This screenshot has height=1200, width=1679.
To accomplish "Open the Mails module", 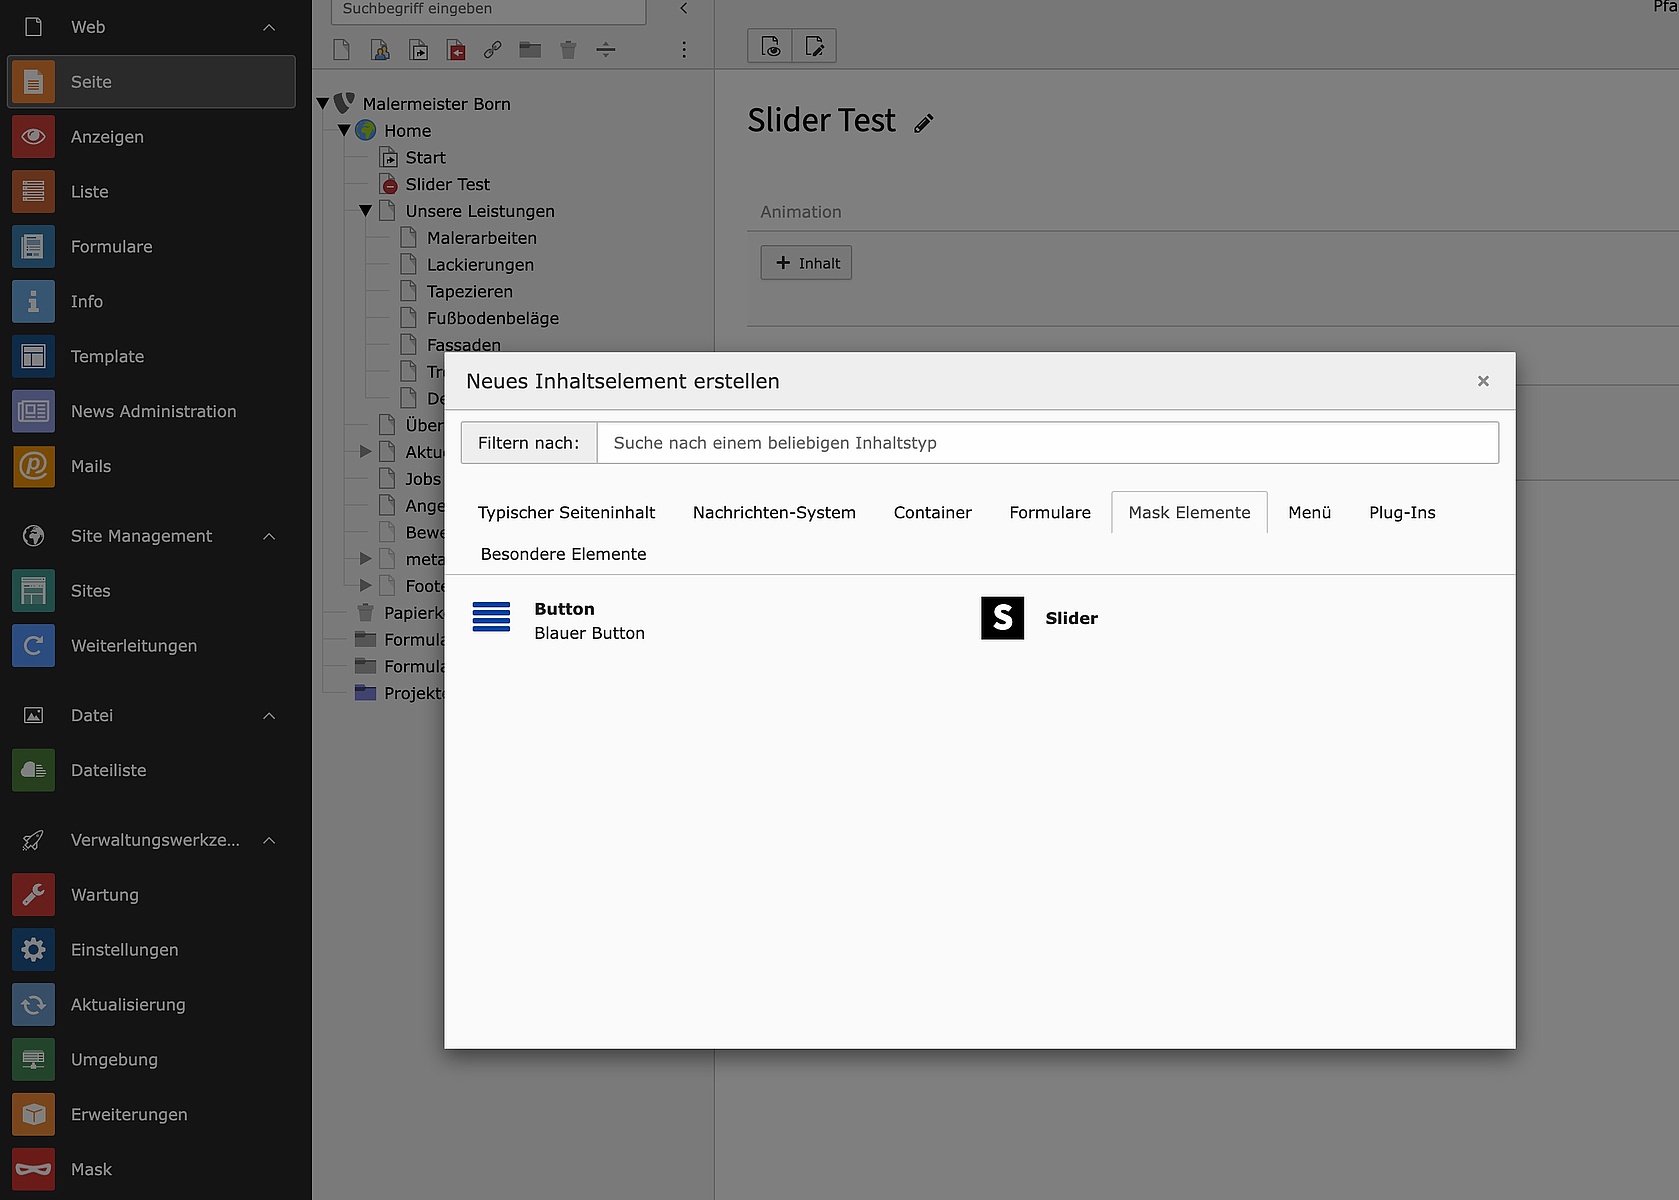I will (151, 467).
